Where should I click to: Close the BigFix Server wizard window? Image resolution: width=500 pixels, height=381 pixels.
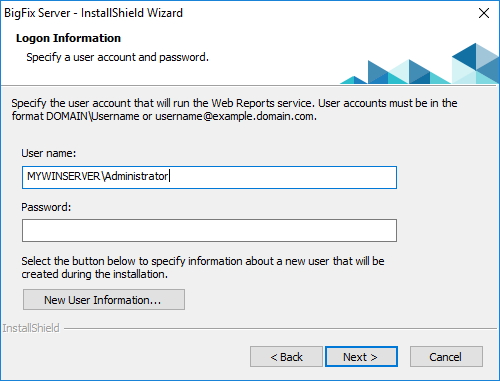(x=484, y=13)
